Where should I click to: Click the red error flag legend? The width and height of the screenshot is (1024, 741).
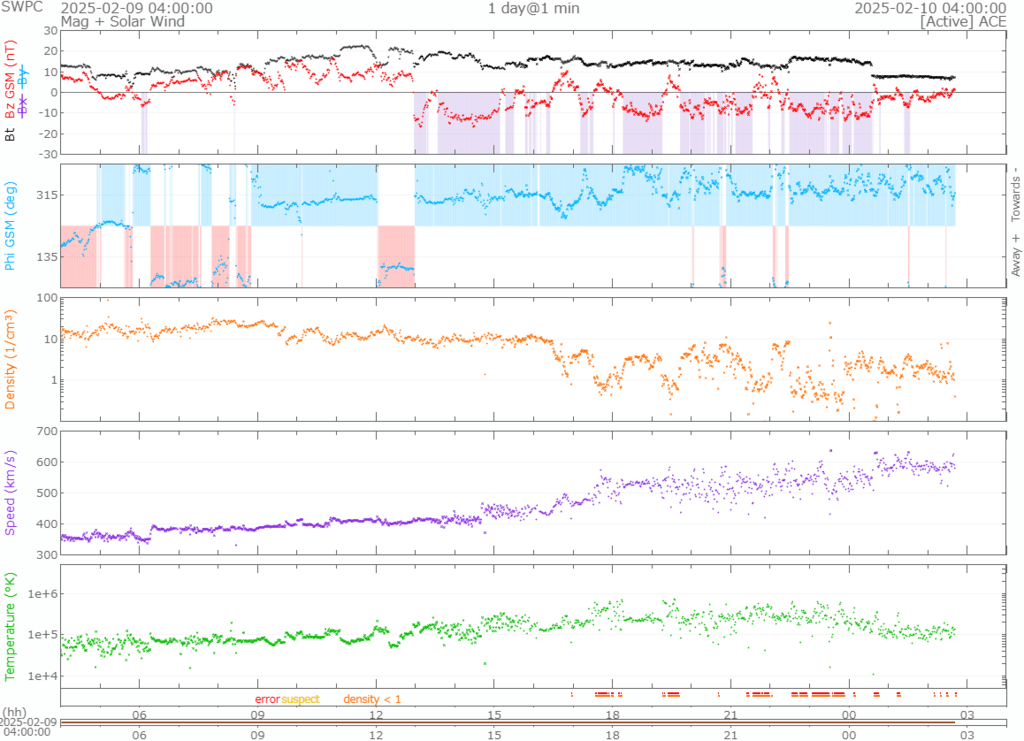point(267,698)
